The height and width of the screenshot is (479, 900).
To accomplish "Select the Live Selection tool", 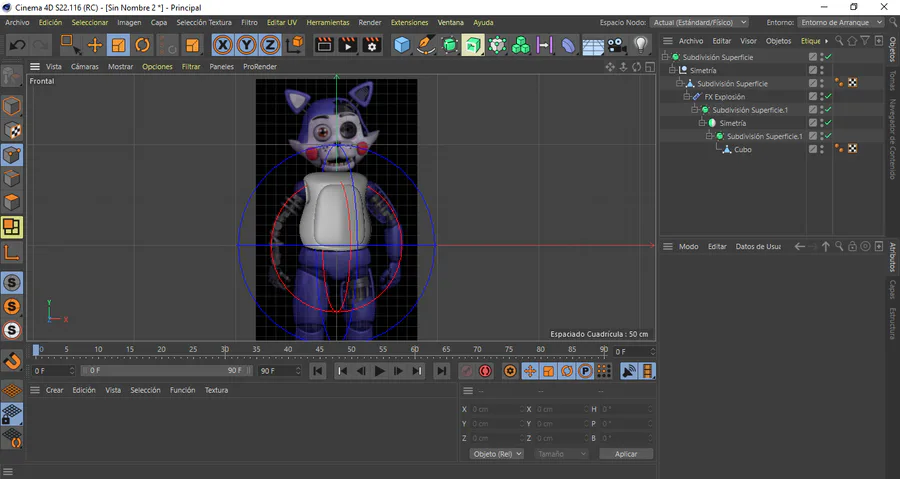I will coord(70,45).
